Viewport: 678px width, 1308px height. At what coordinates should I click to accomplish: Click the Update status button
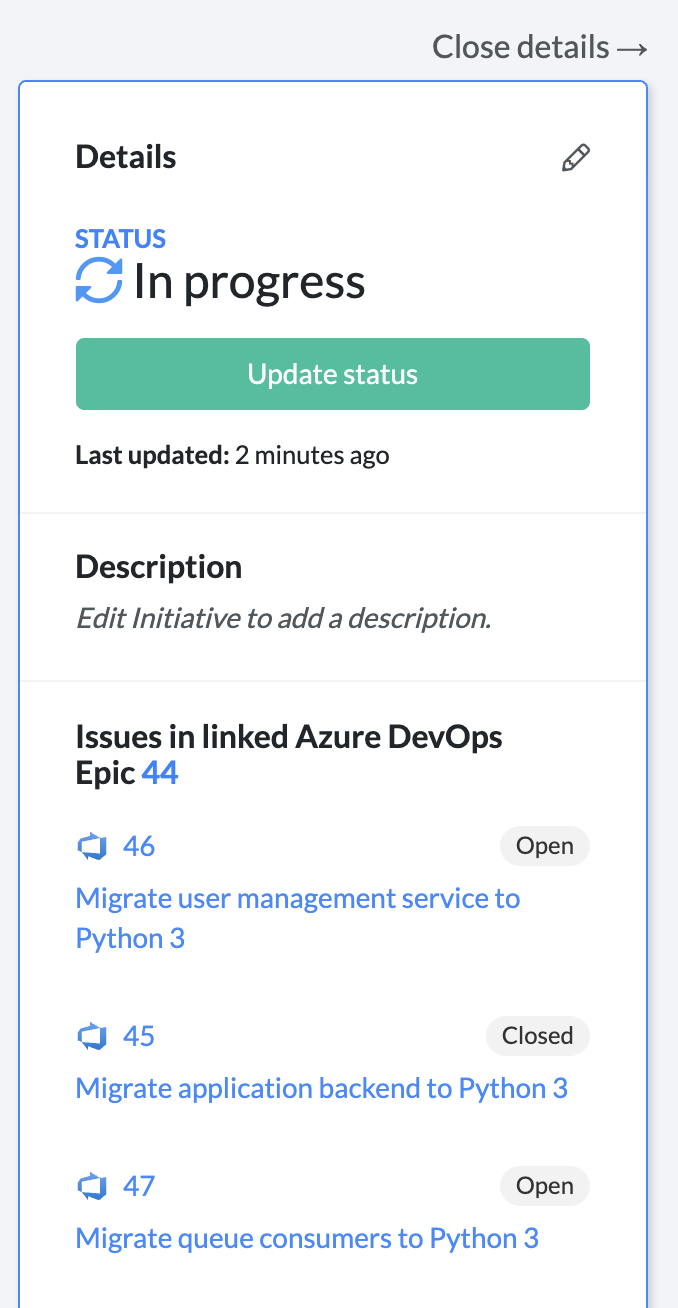click(x=333, y=374)
